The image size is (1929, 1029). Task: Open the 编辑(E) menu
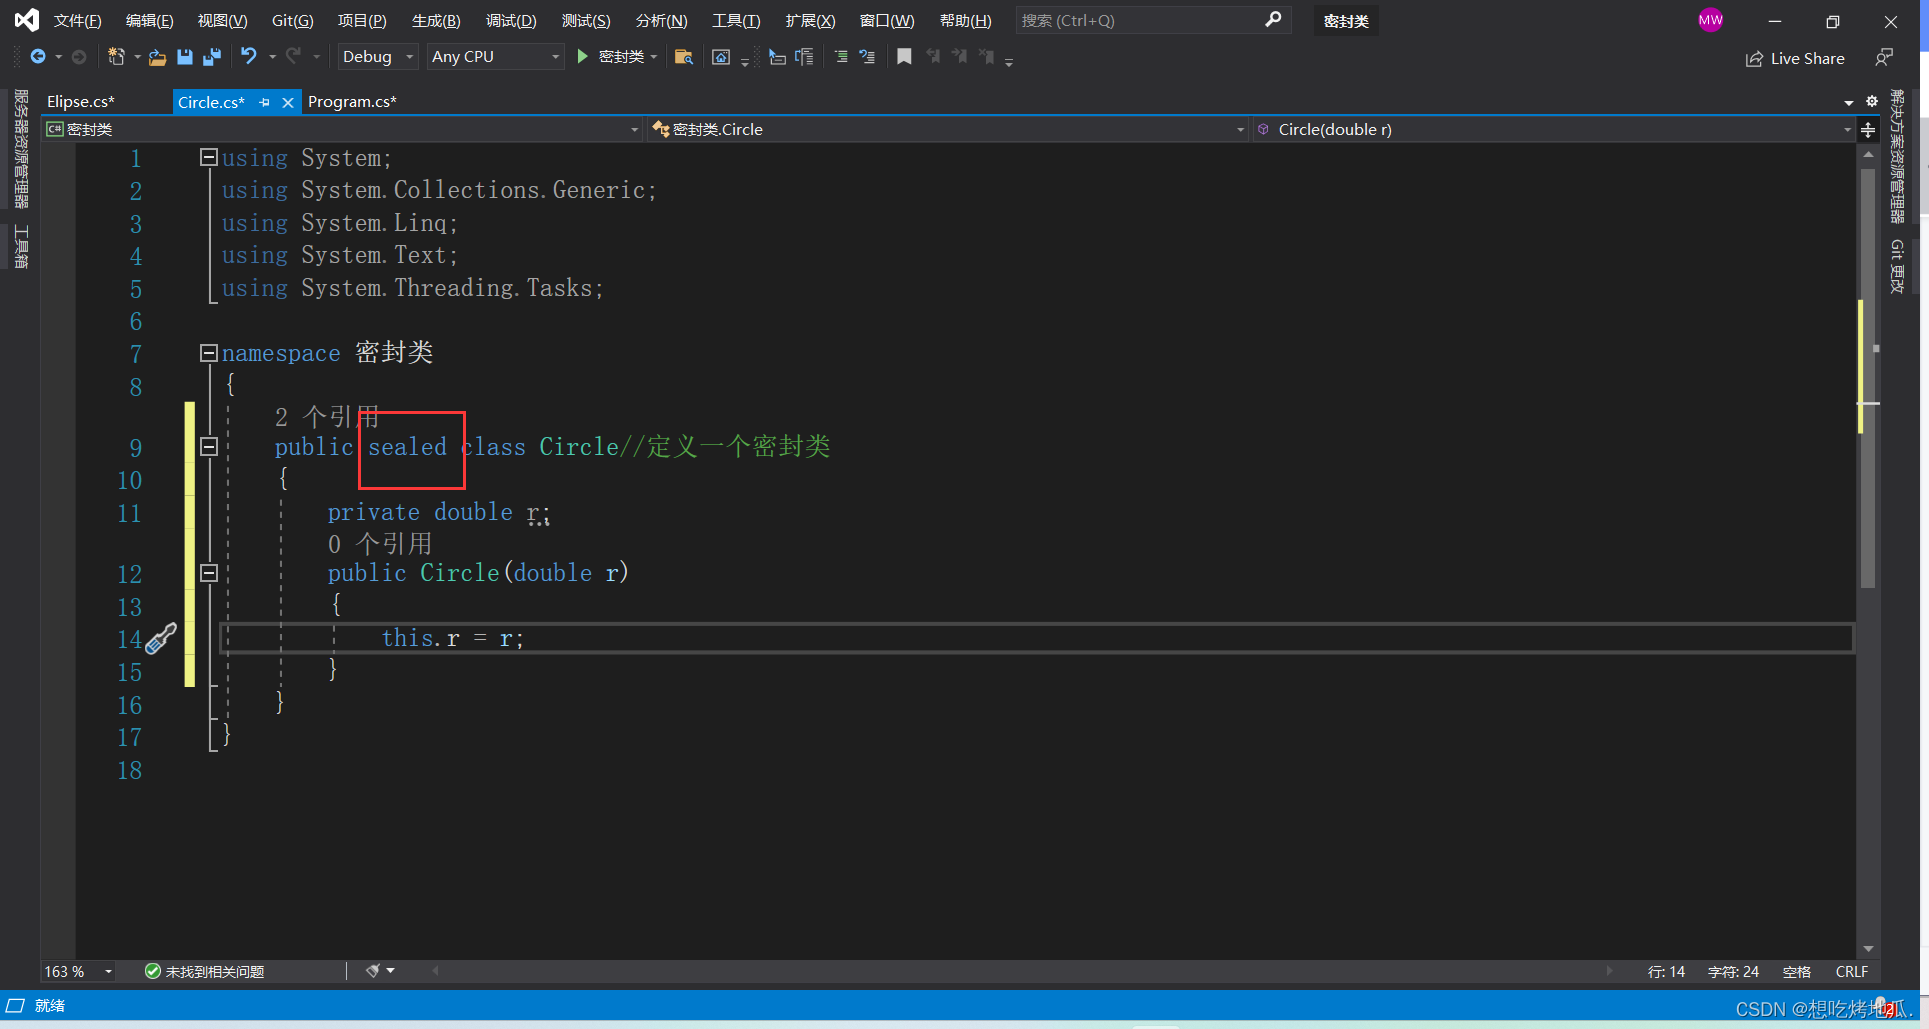click(149, 20)
